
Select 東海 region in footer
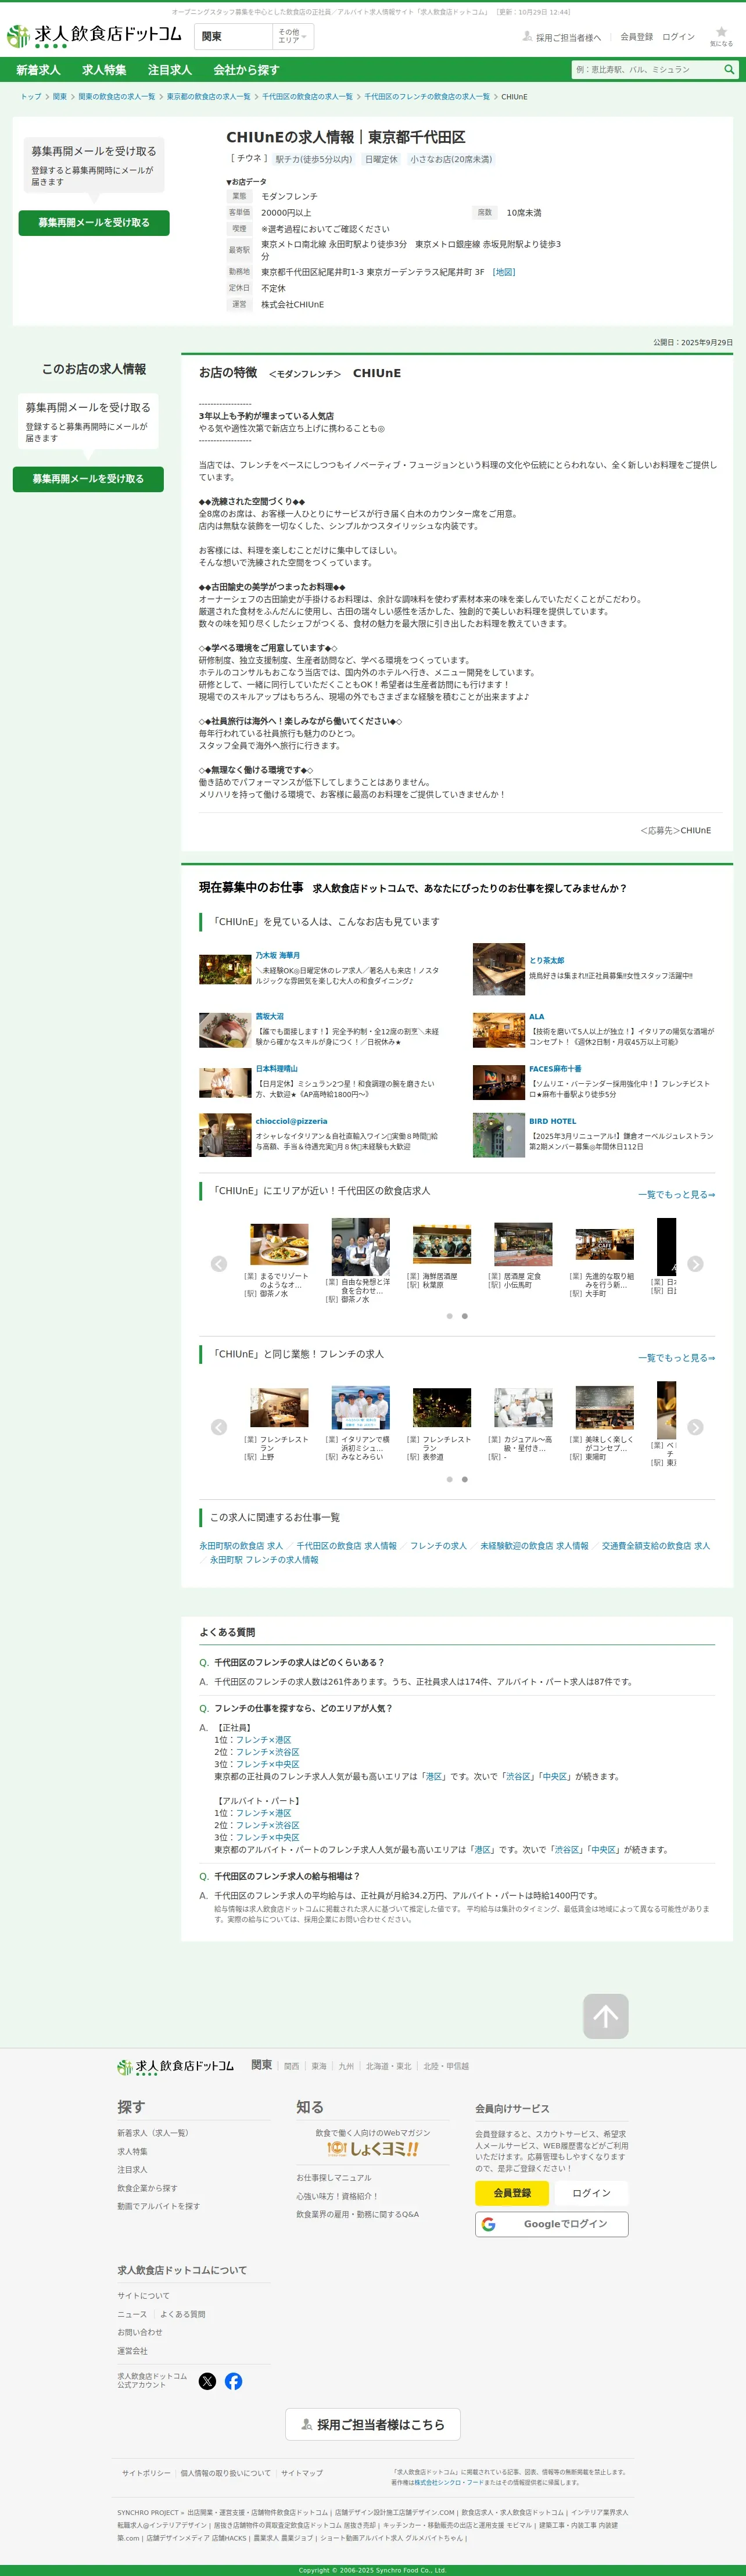coord(319,2066)
